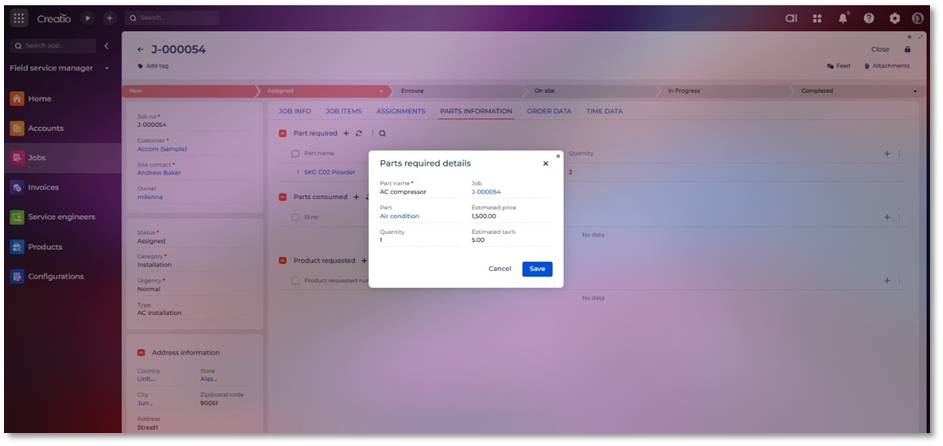Switch to the JOB ITEMS tab
The image size is (943, 446).
click(344, 111)
